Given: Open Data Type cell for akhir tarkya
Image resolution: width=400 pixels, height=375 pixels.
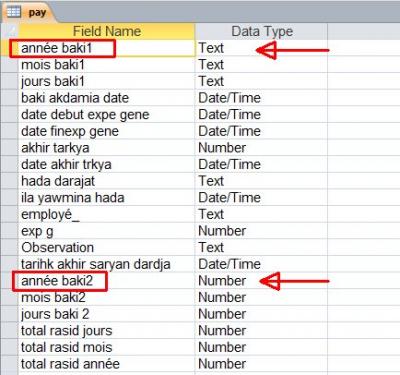Looking at the screenshot, I should click(x=261, y=148).
